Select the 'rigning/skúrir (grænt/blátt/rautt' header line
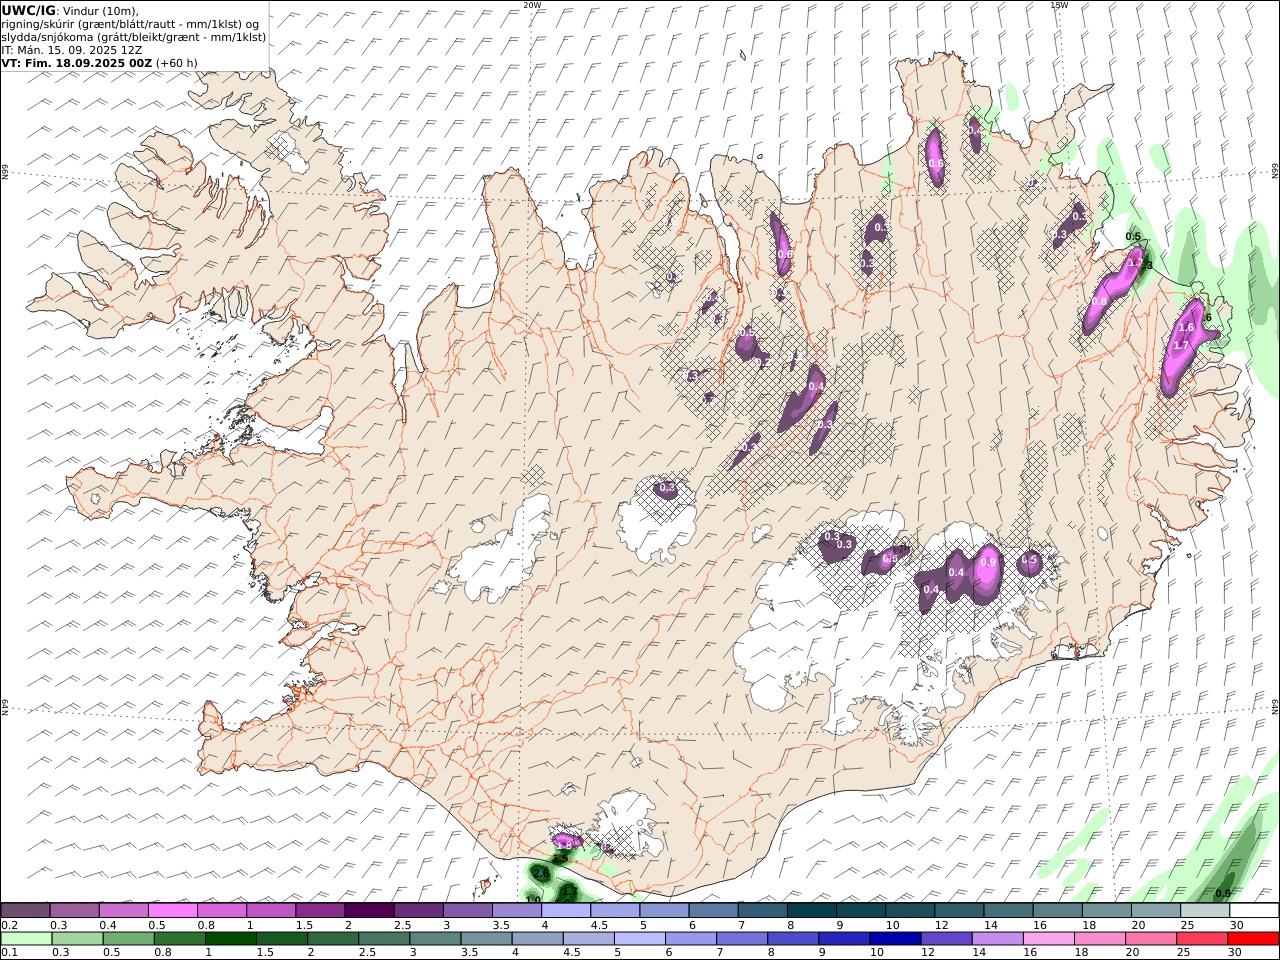The width and height of the screenshot is (1280, 960). click(x=130, y=23)
